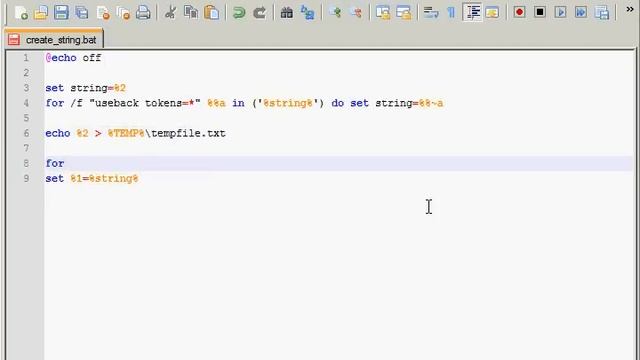Zoom in on the editor text
The width and height of the screenshot is (640, 360).
point(335,13)
